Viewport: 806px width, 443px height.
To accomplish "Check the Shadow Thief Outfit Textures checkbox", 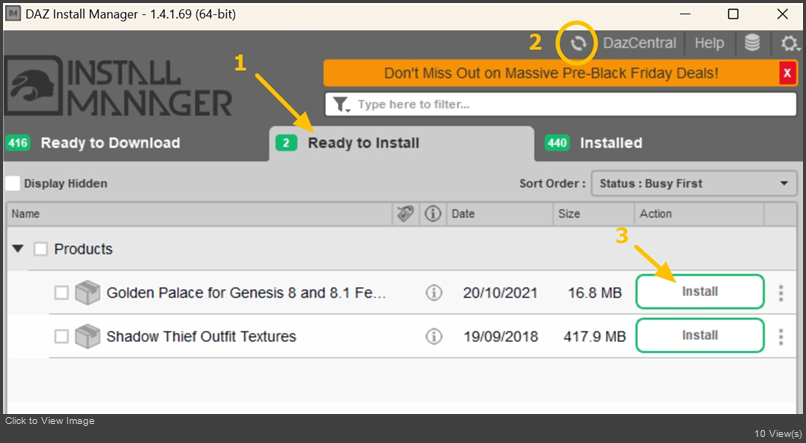I will point(61,337).
